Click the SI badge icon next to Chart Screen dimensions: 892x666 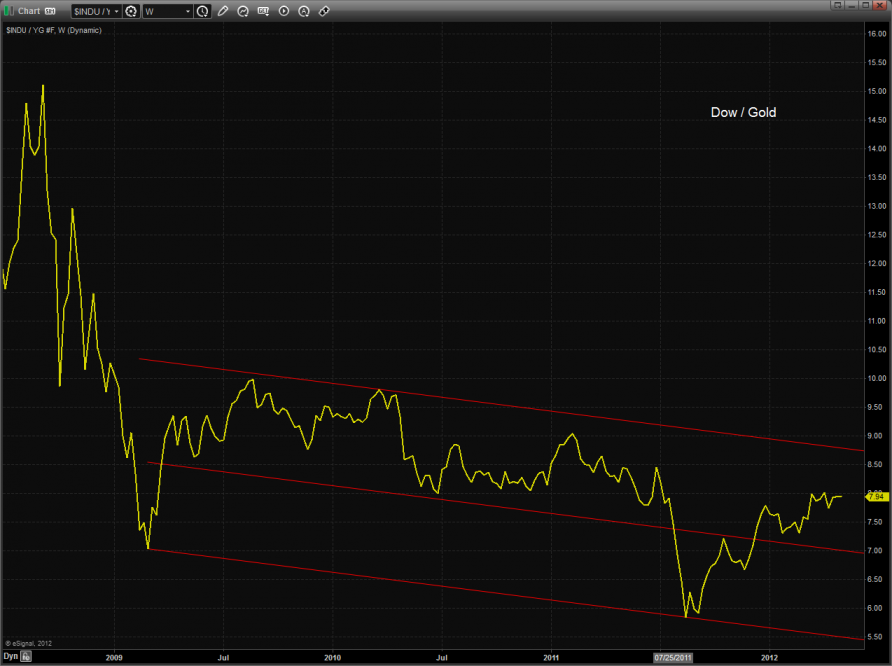click(50, 11)
